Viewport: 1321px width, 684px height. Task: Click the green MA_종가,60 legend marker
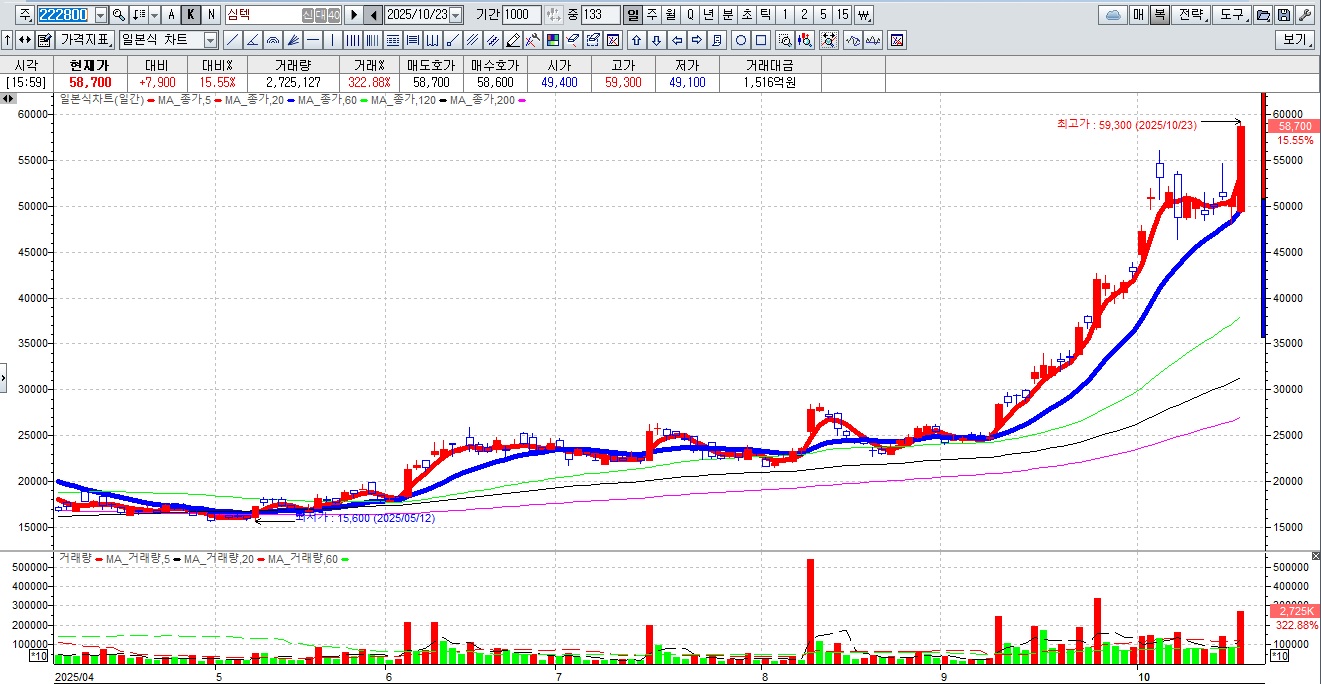point(364,100)
